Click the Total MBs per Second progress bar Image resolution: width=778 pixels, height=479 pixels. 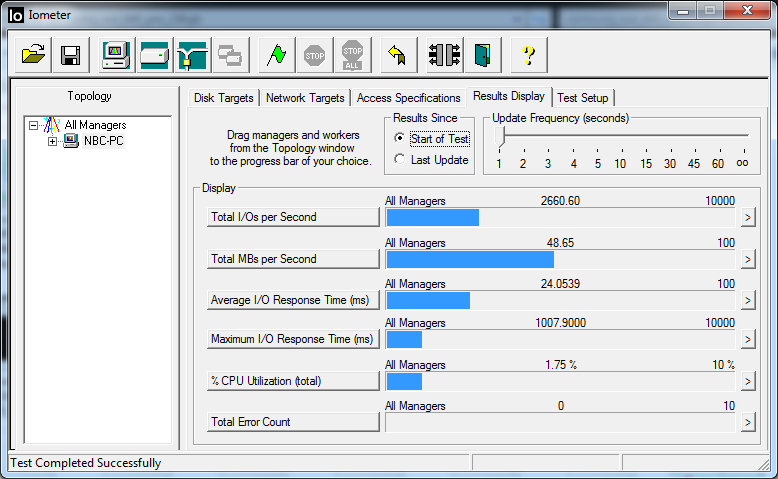coord(560,259)
